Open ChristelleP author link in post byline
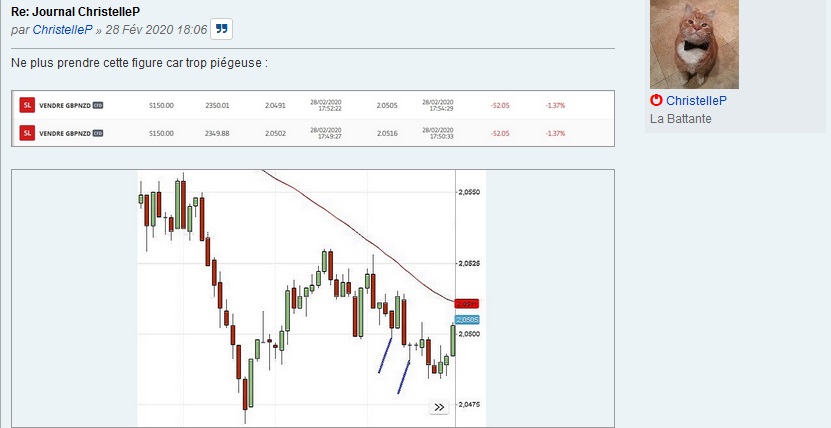831x428 pixels. (x=64, y=30)
